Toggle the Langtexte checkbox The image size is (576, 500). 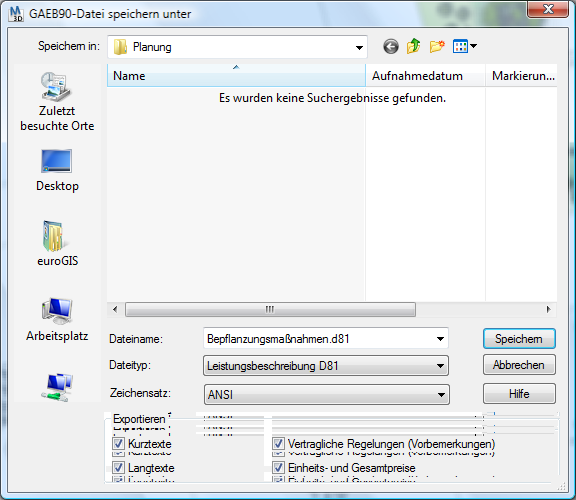(x=118, y=468)
